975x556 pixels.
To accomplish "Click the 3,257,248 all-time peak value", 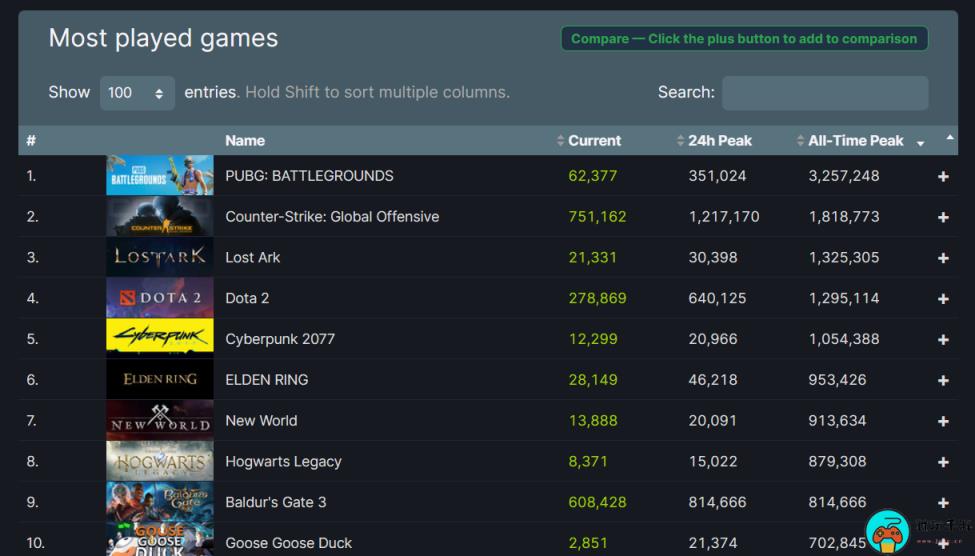I will 844,176.
